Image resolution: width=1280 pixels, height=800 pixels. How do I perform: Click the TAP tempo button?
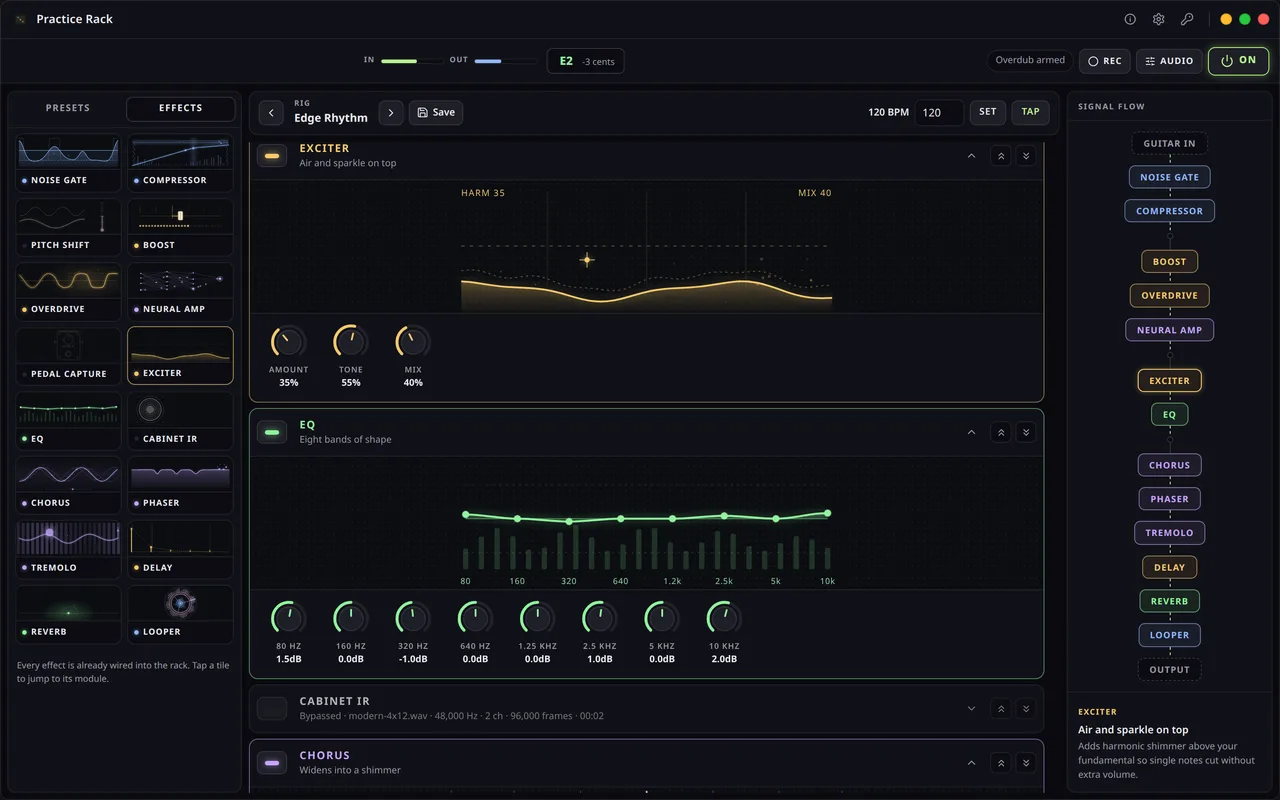coord(1031,112)
